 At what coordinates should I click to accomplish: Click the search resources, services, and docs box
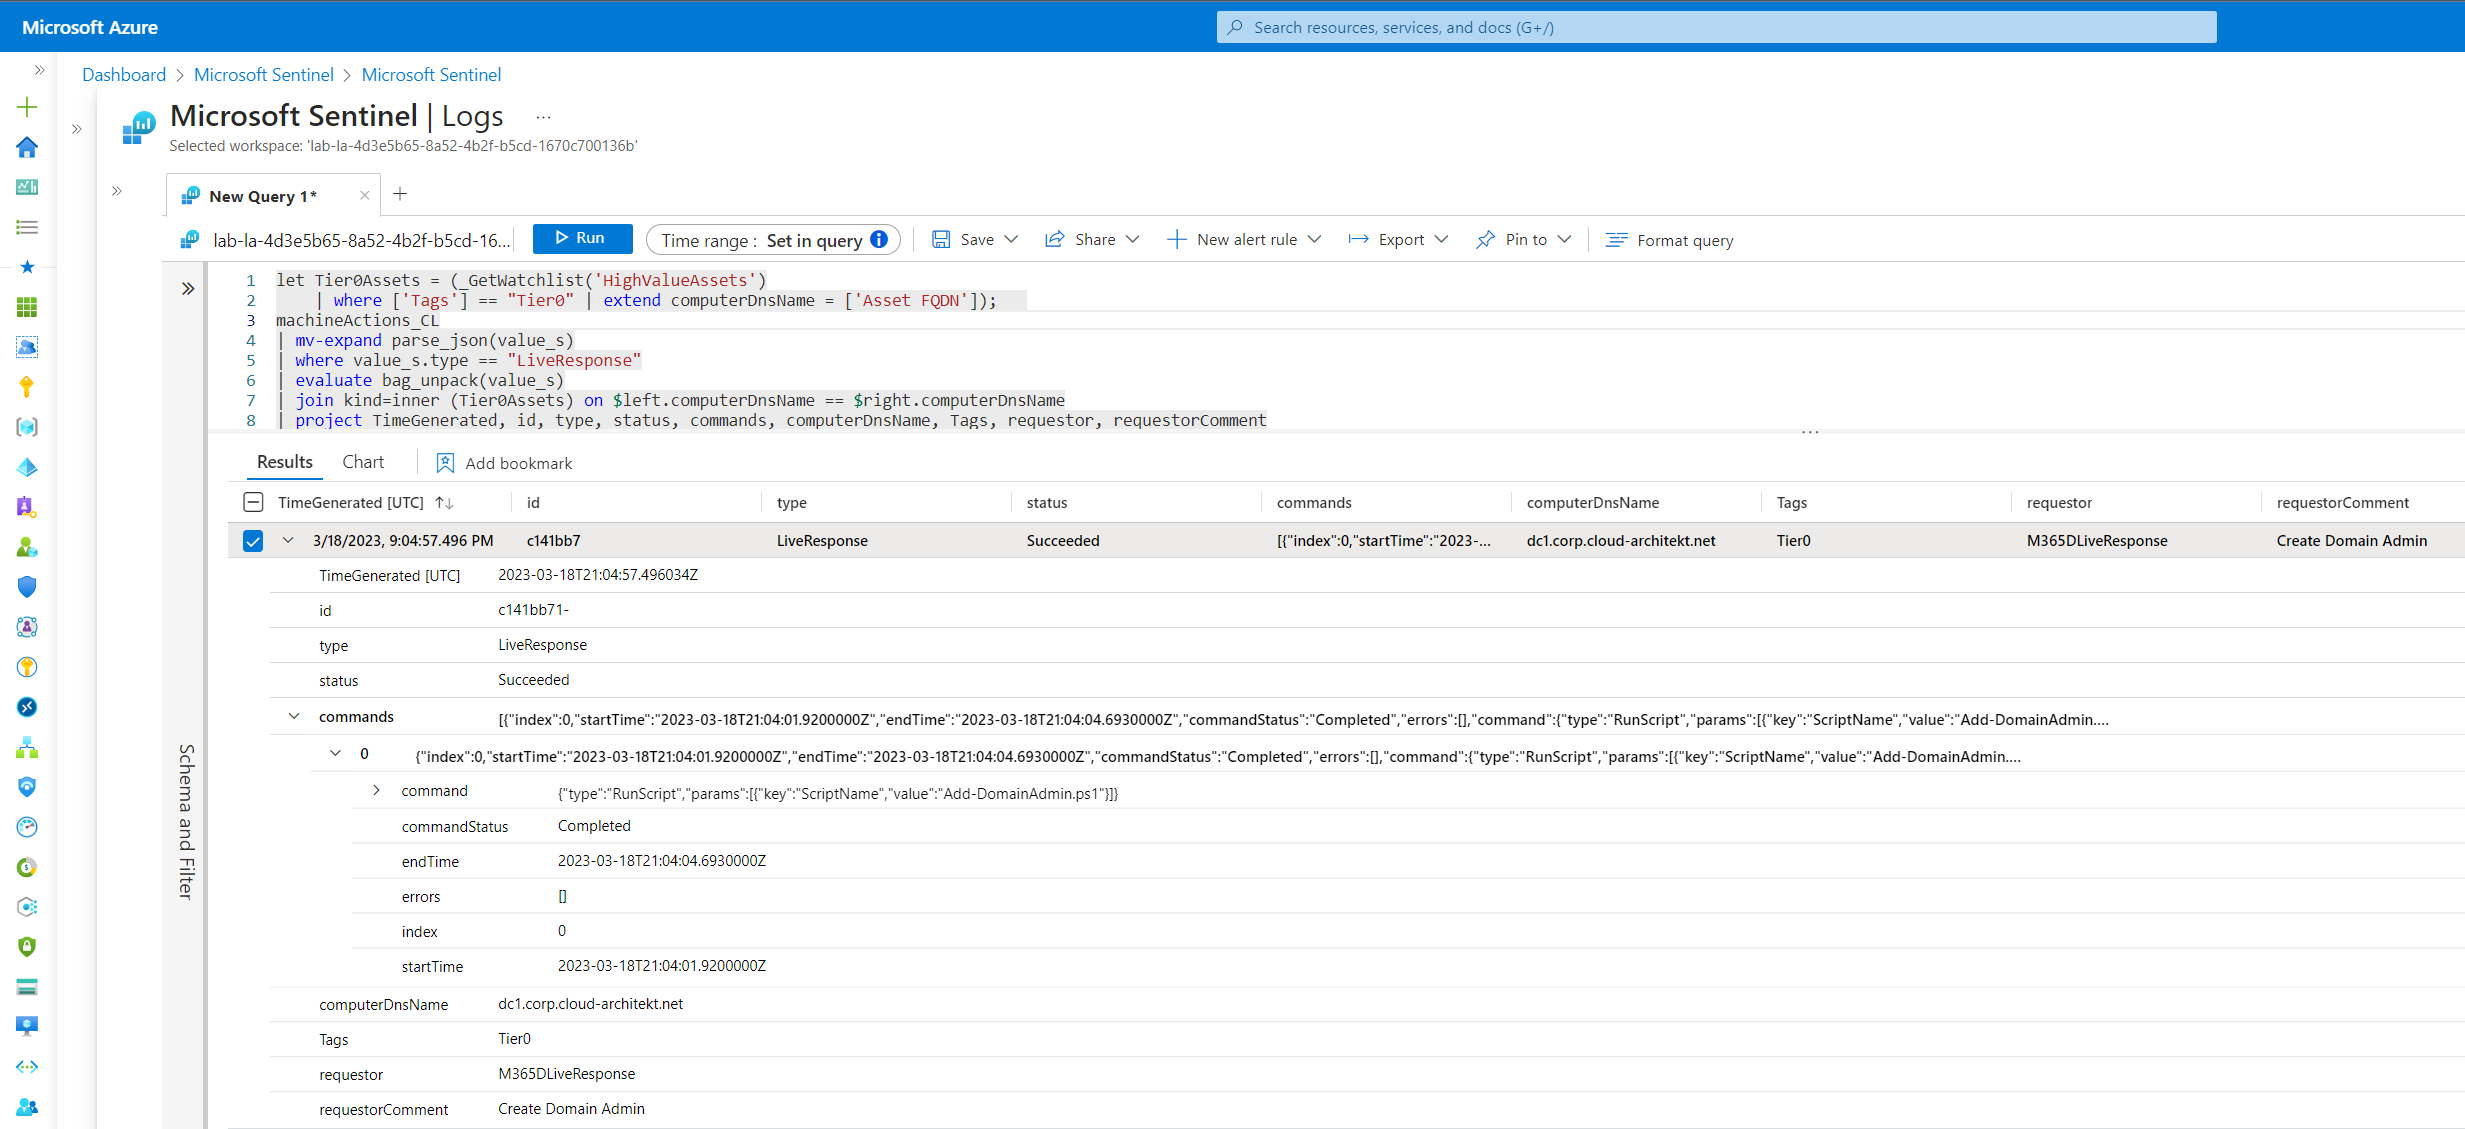pyautogui.click(x=1716, y=27)
